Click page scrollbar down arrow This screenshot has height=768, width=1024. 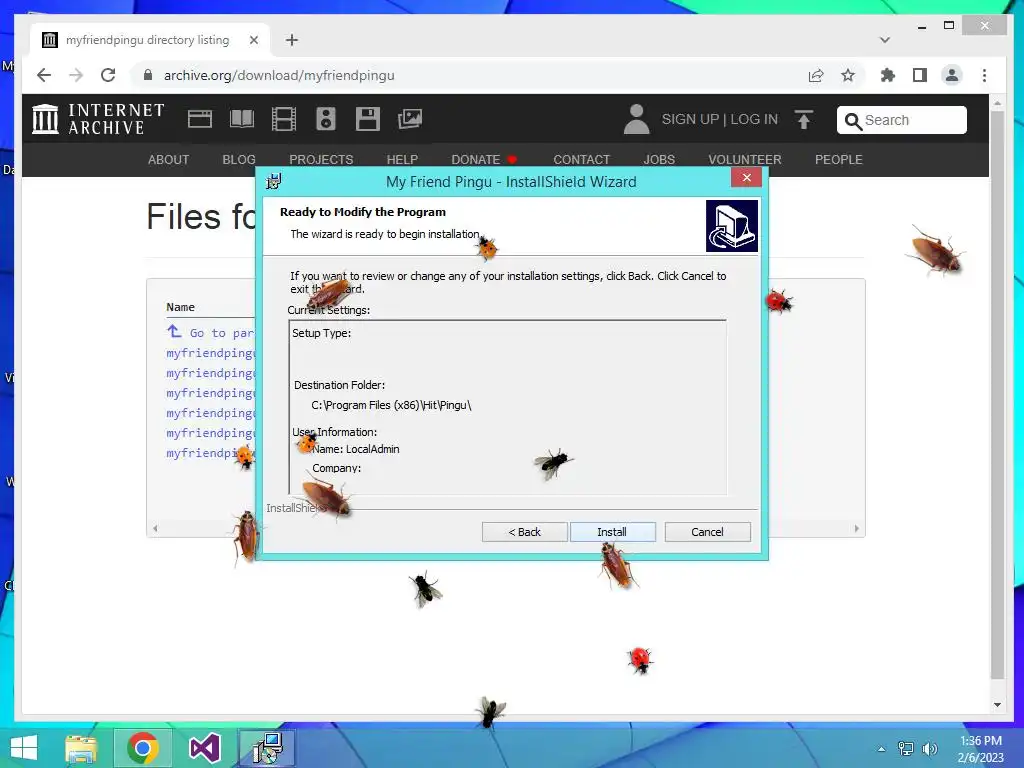coord(997,705)
